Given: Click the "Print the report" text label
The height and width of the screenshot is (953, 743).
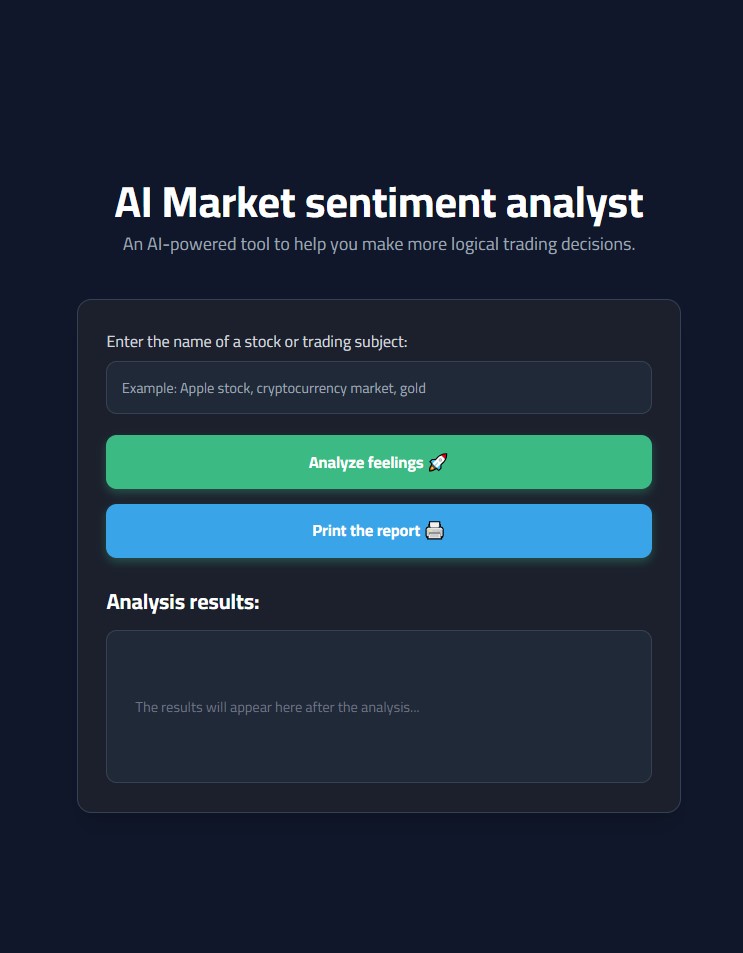Looking at the screenshot, I should click(x=366, y=531).
